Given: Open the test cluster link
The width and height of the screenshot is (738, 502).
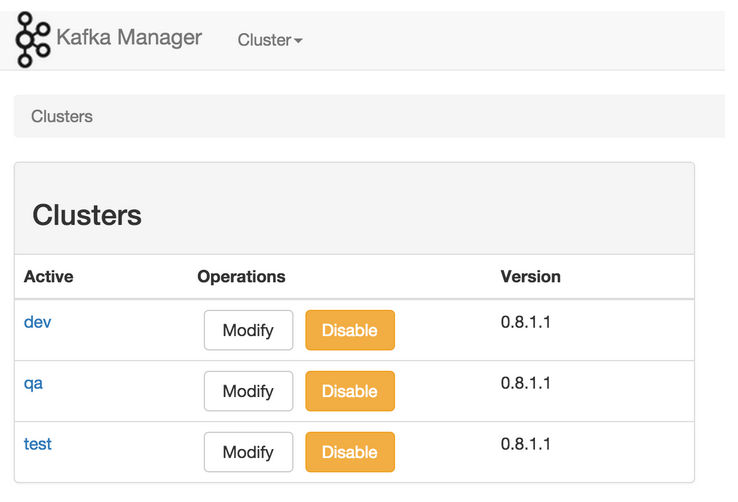Looking at the screenshot, I should coord(38,444).
